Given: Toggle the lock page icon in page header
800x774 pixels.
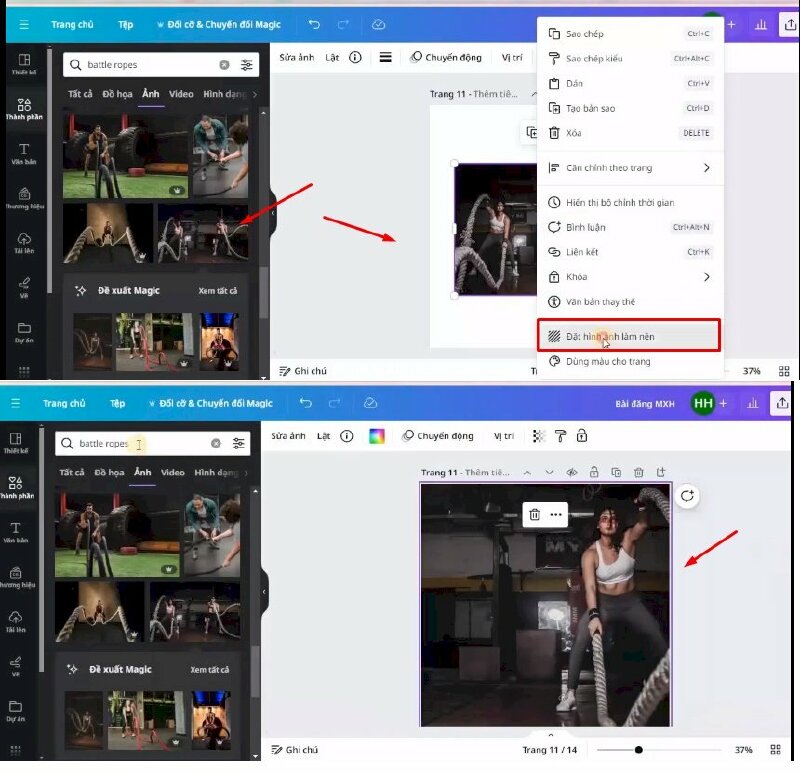Looking at the screenshot, I should (x=594, y=472).
